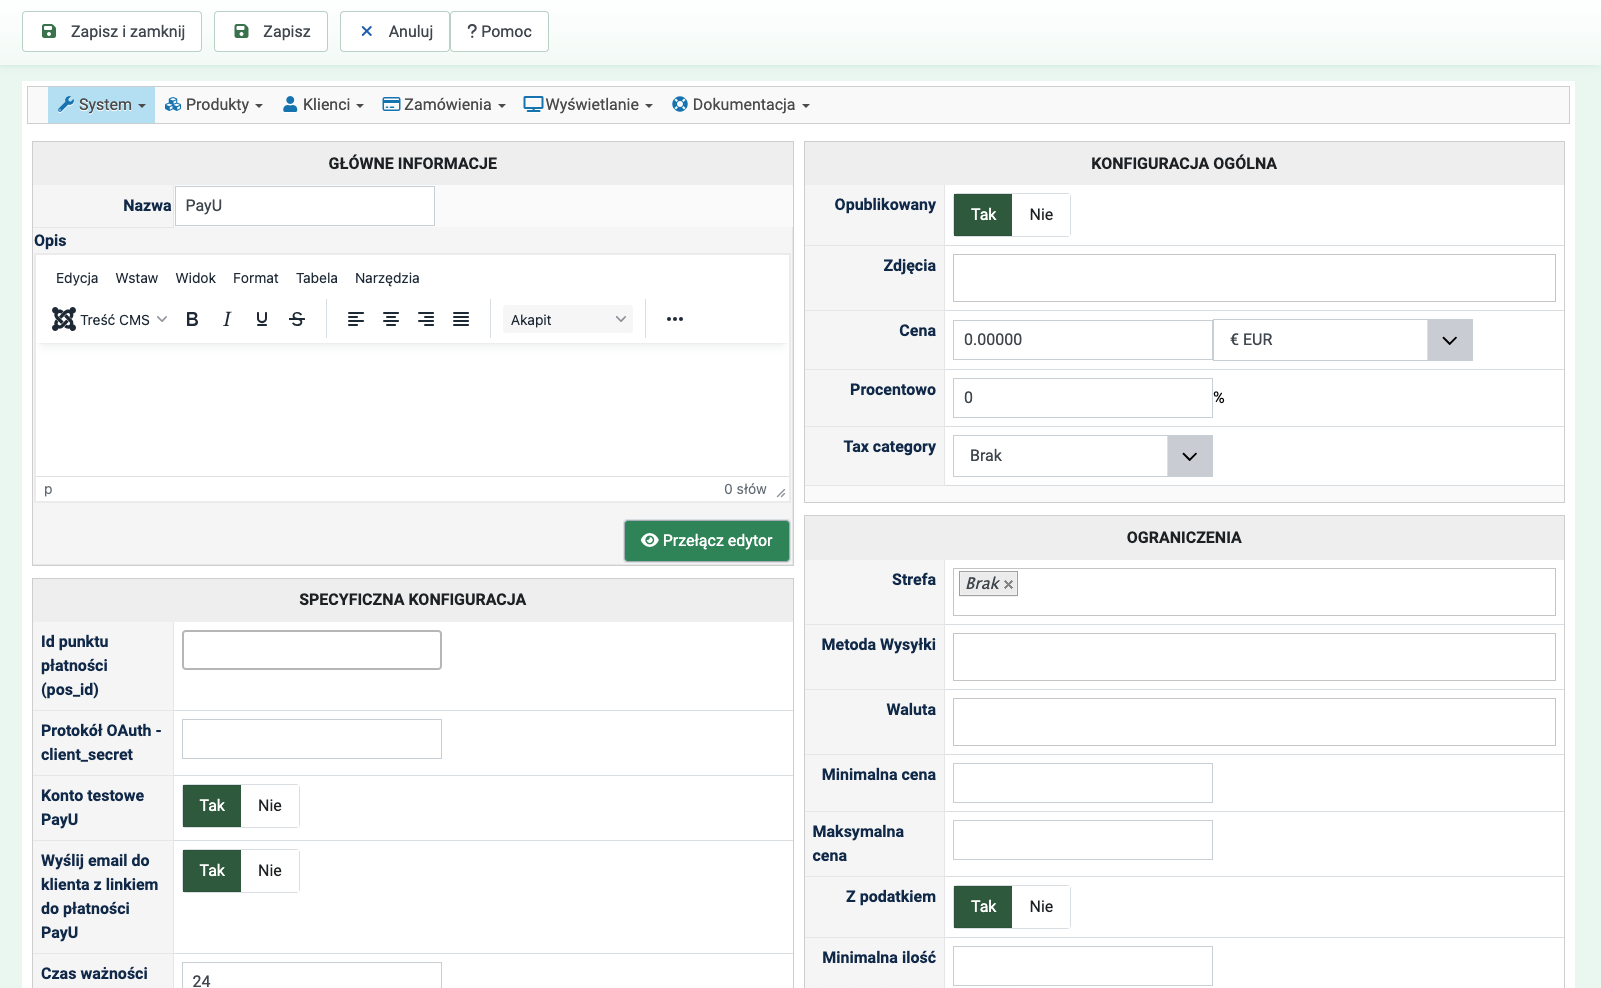Click the Id punktu płatności input field
1601x988 pixels.
(312, 650)
